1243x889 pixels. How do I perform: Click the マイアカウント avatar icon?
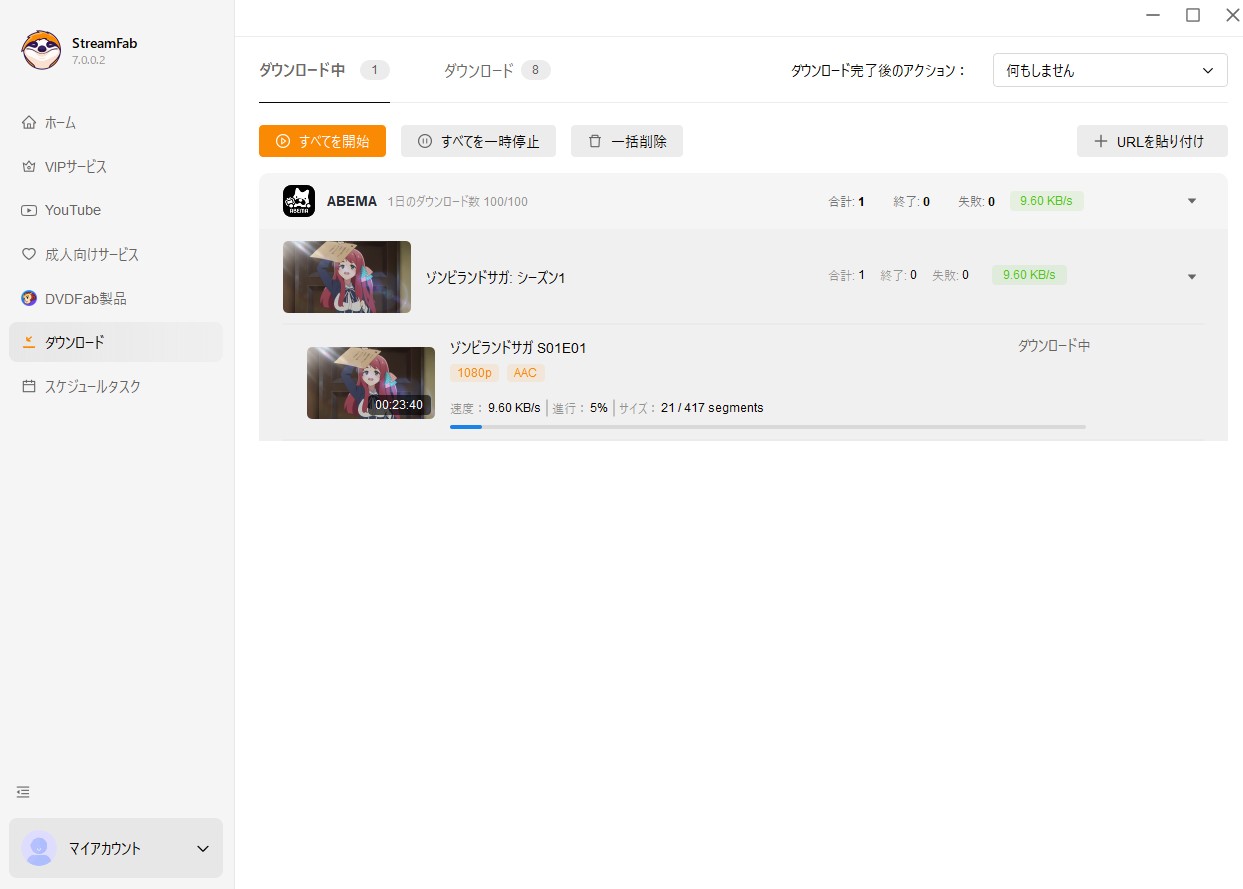click(x=40, y=848)
